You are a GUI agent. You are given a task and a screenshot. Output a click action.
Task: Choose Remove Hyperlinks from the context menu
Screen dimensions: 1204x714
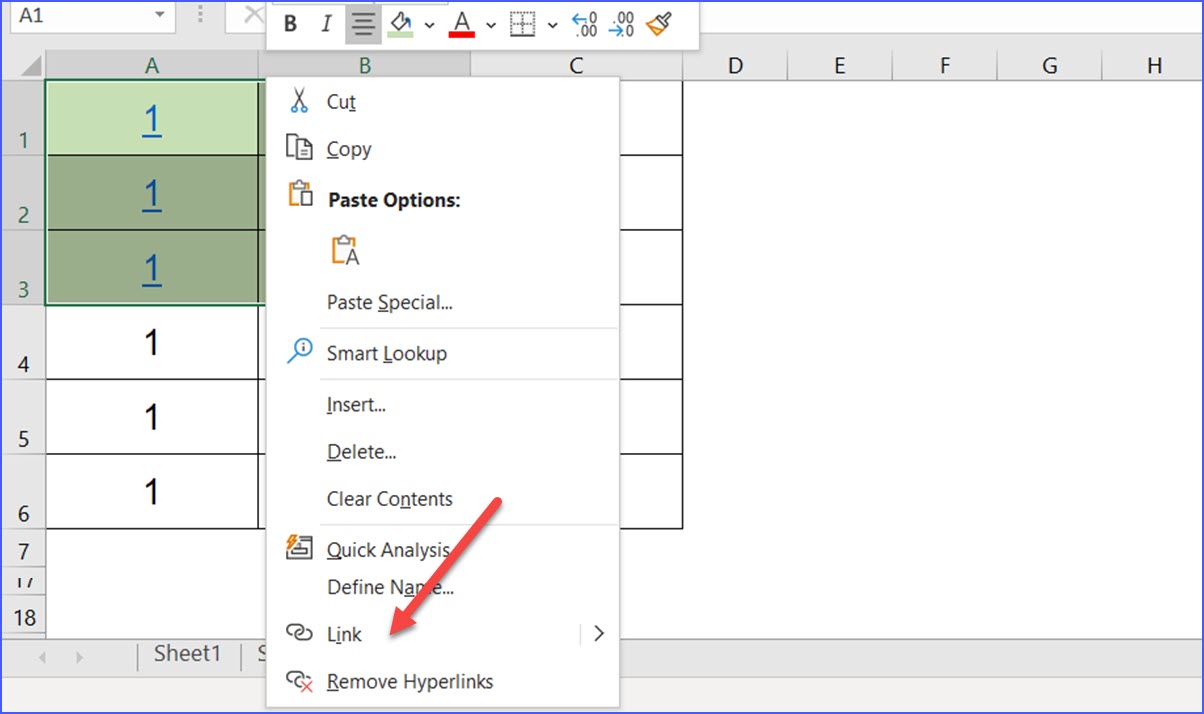410,681
